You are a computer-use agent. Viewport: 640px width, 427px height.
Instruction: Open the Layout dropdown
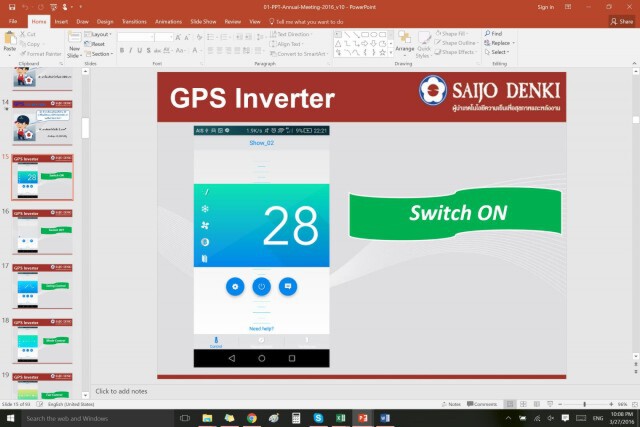98,34
